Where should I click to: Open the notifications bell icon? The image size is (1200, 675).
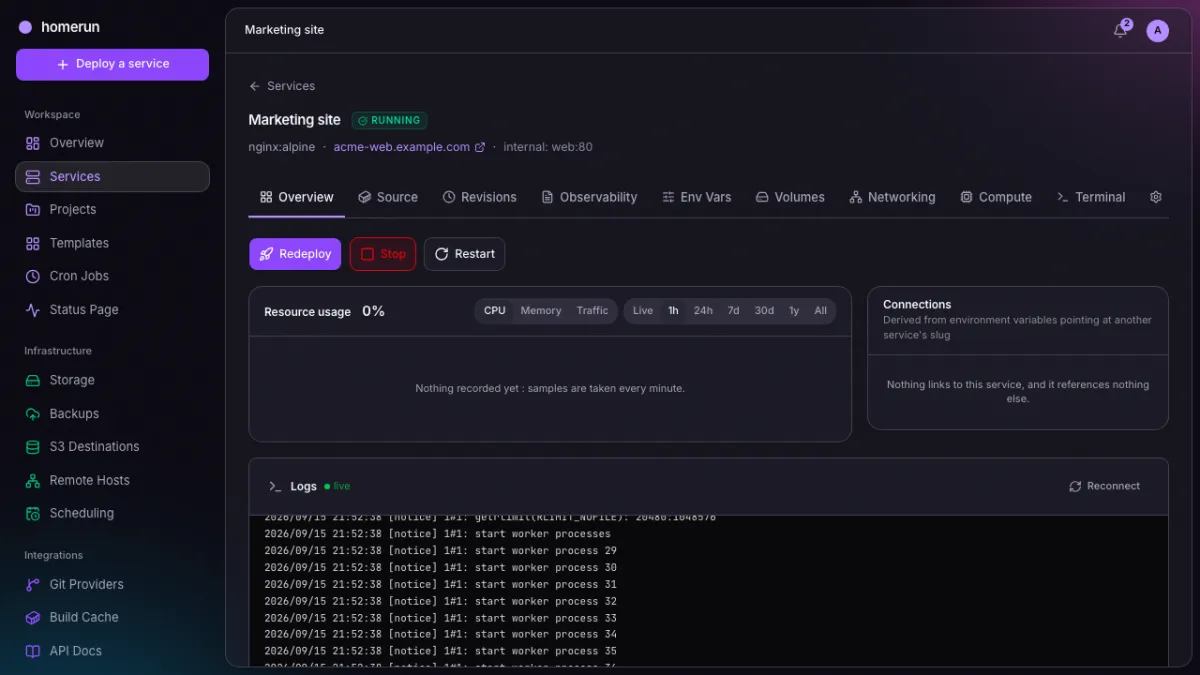pos(1120,30)
